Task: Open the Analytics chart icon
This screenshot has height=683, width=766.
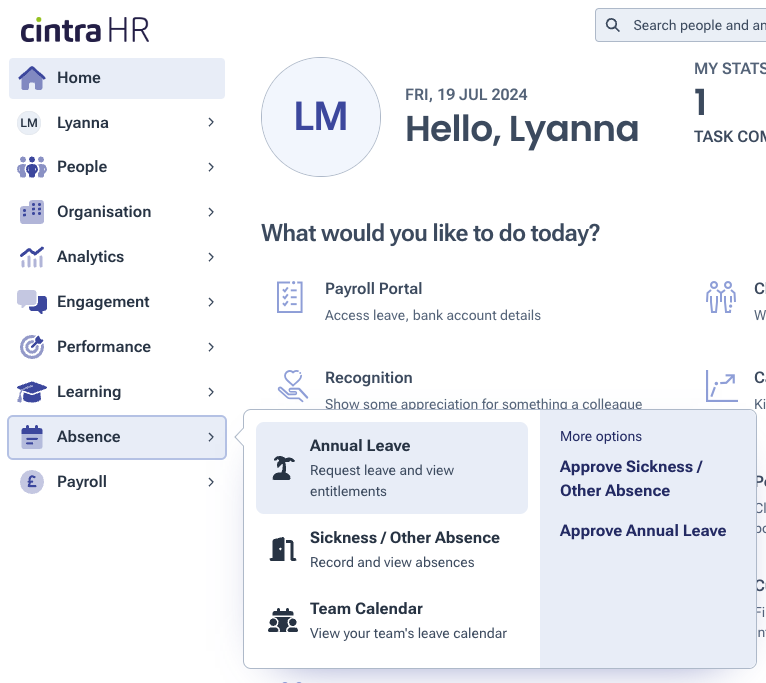Action: tap(32, 257)
